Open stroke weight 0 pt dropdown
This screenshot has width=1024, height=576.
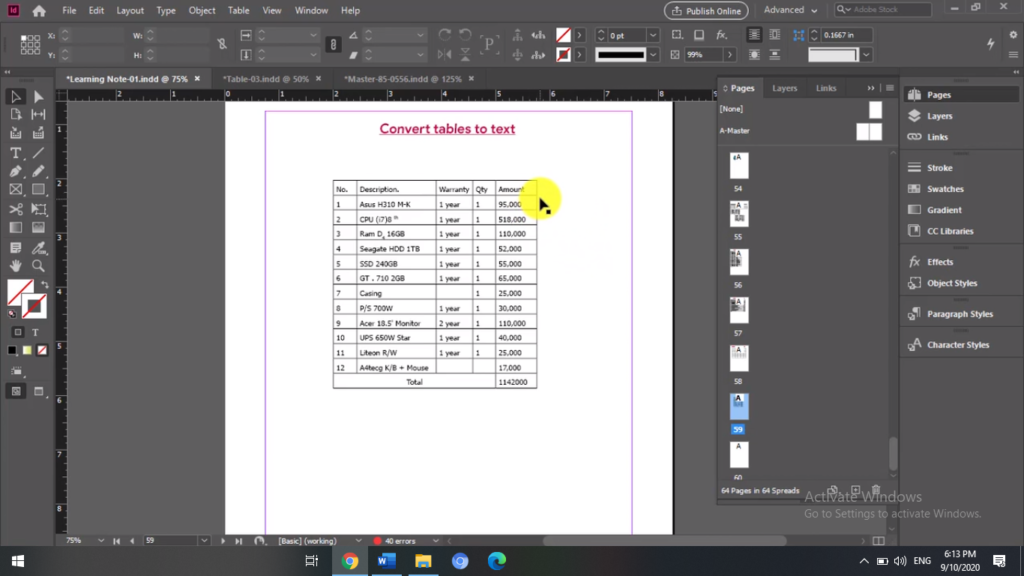[652, 35]
